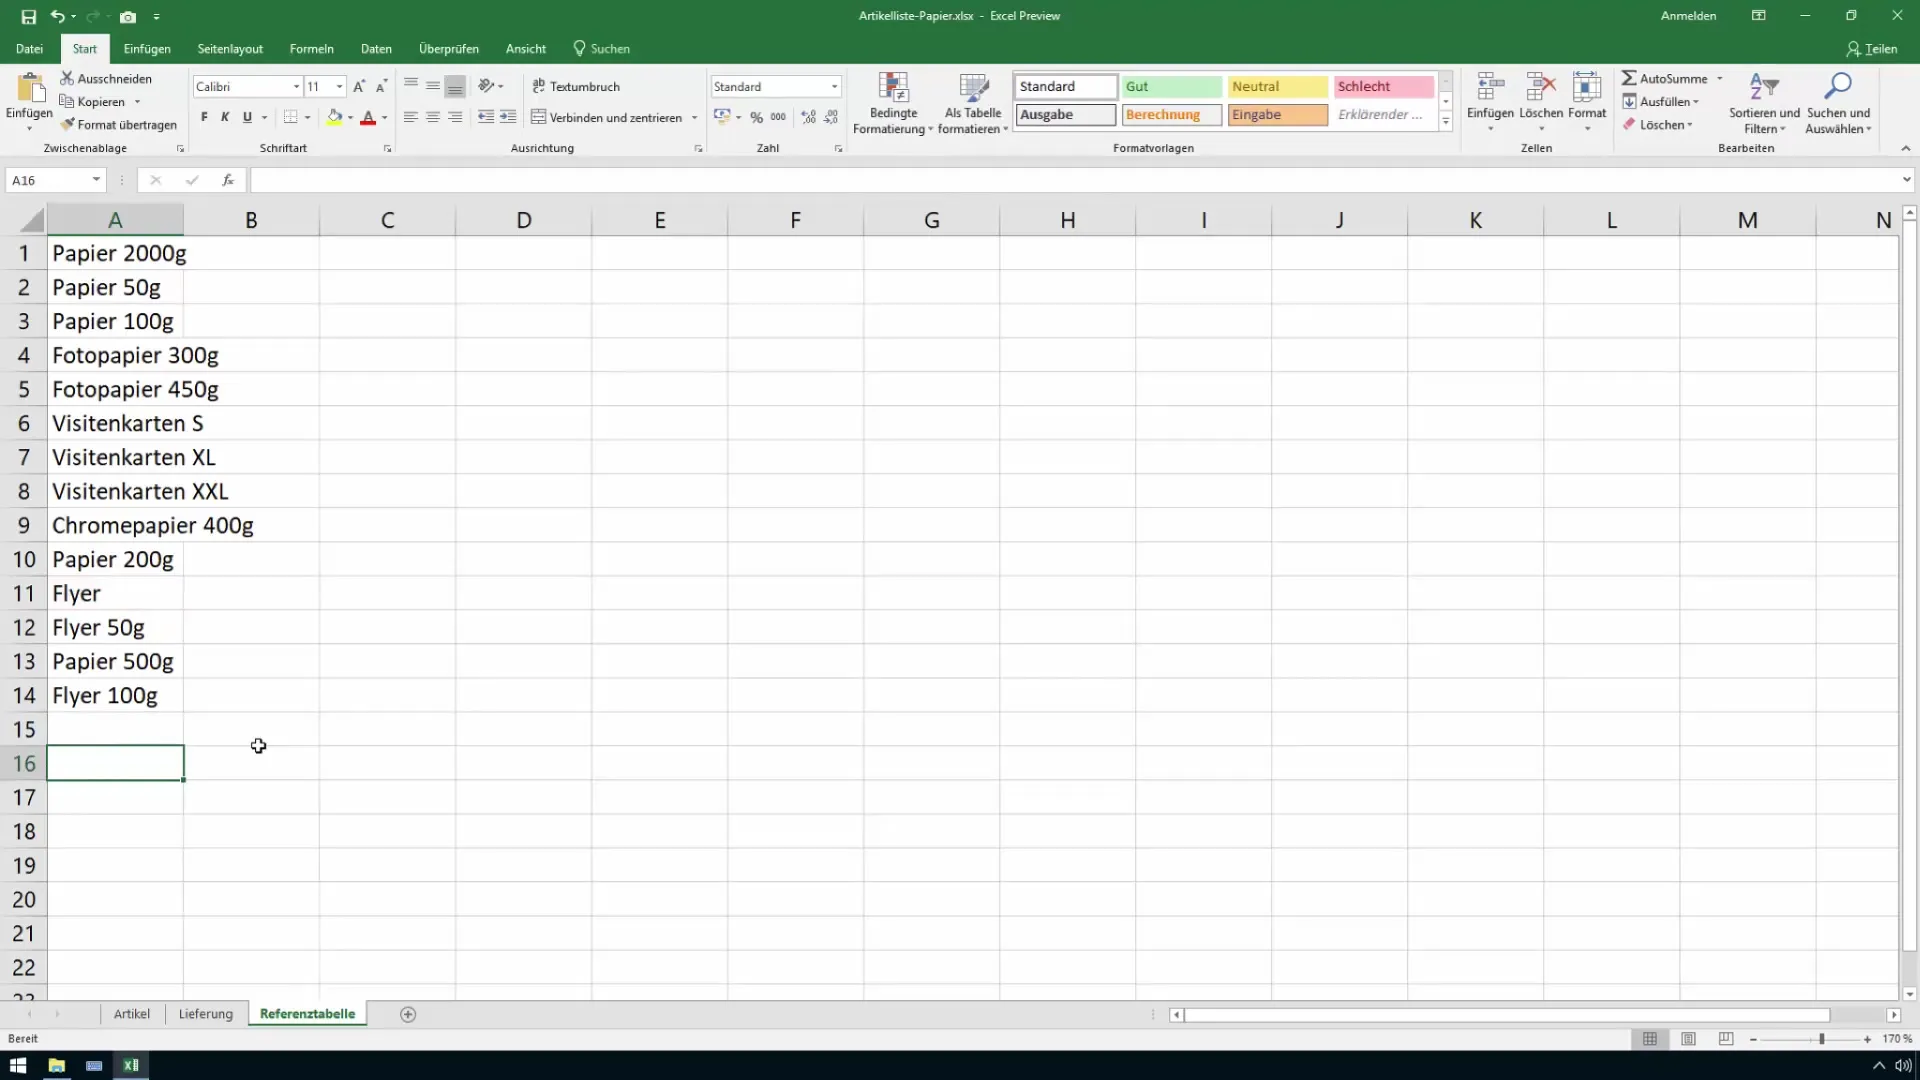Switch to page break preview
Viewport: 1920px width, 1080px height.
[x=1726, y=1039]
